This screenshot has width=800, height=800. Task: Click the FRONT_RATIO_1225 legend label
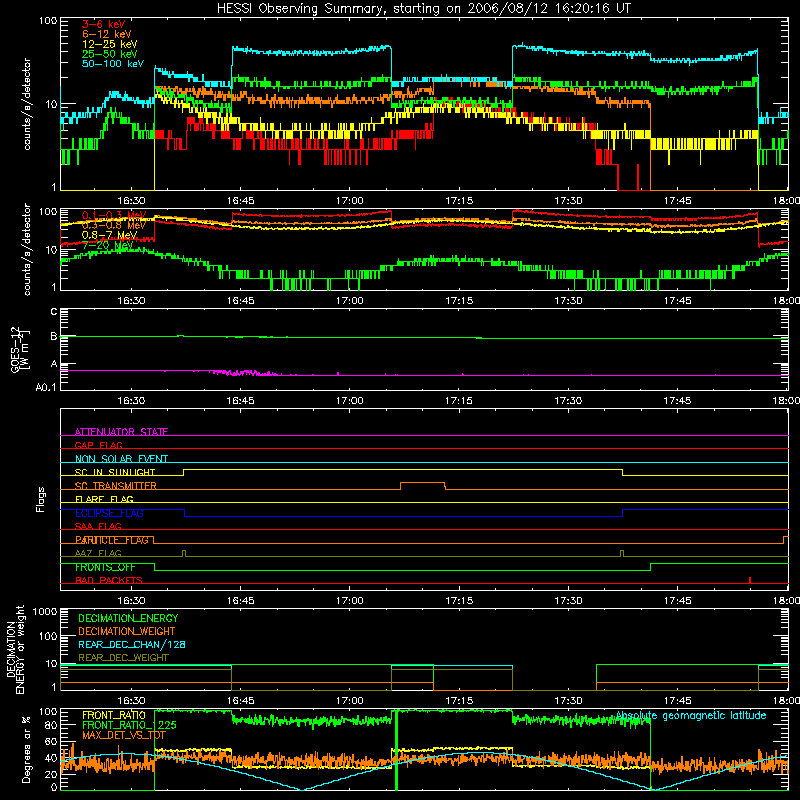coord(129,725)
